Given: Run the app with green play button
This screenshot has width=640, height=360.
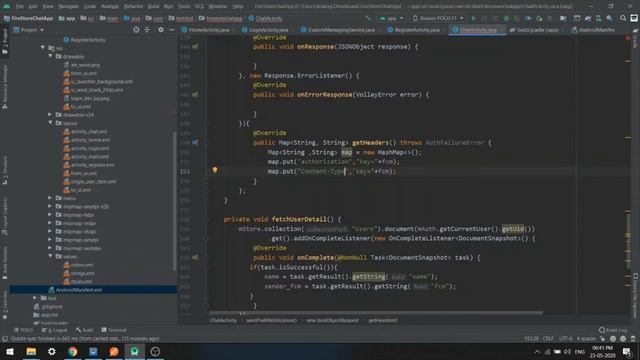Looking at the screenshot, I should [473, 18].
